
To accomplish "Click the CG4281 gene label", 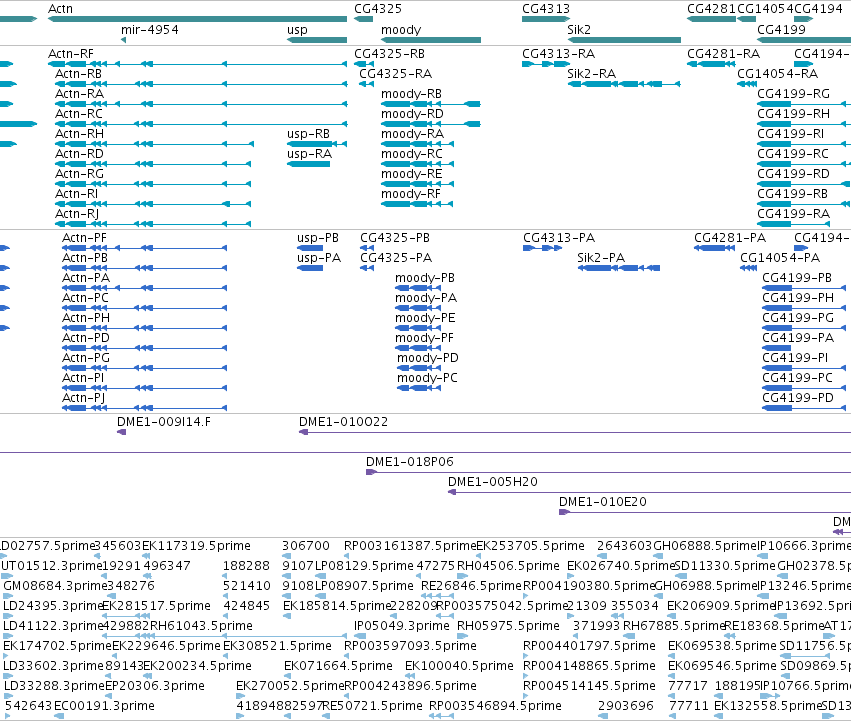I will click(711, 9).
